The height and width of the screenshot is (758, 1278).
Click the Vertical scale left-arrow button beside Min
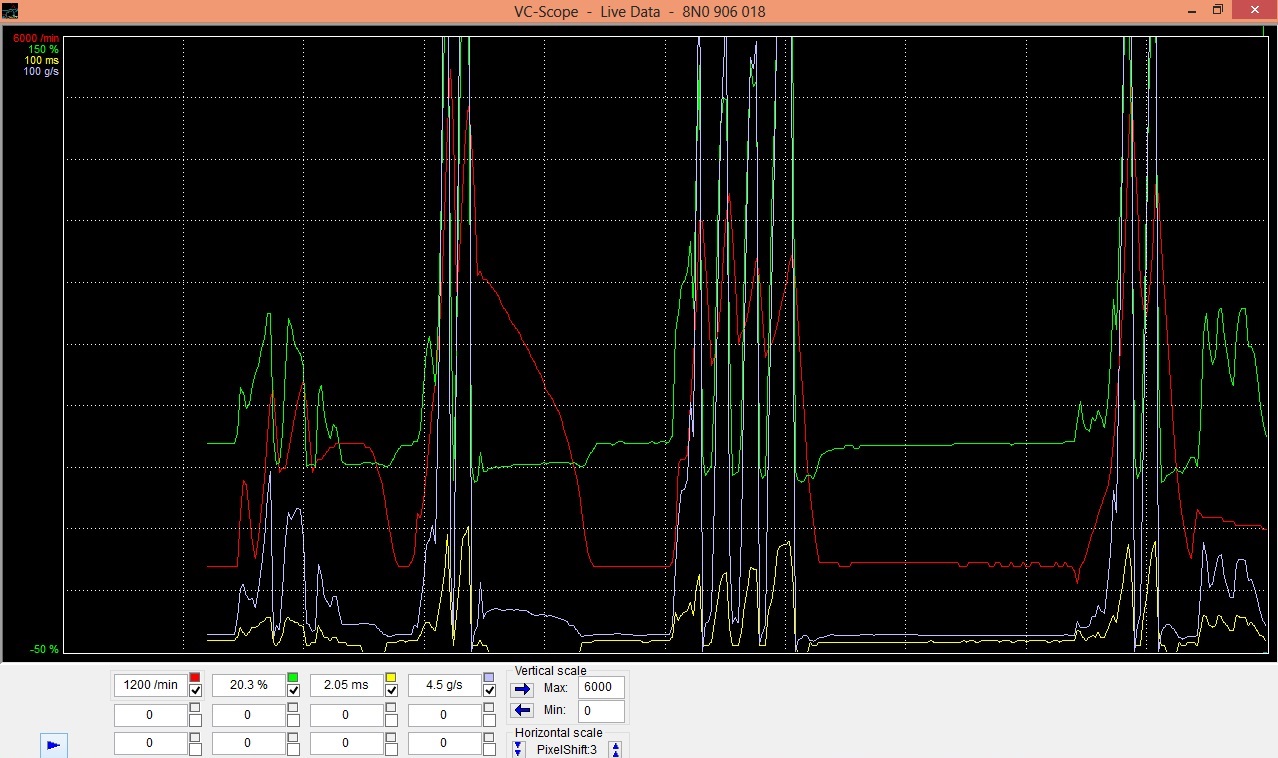tap(522, 711)
